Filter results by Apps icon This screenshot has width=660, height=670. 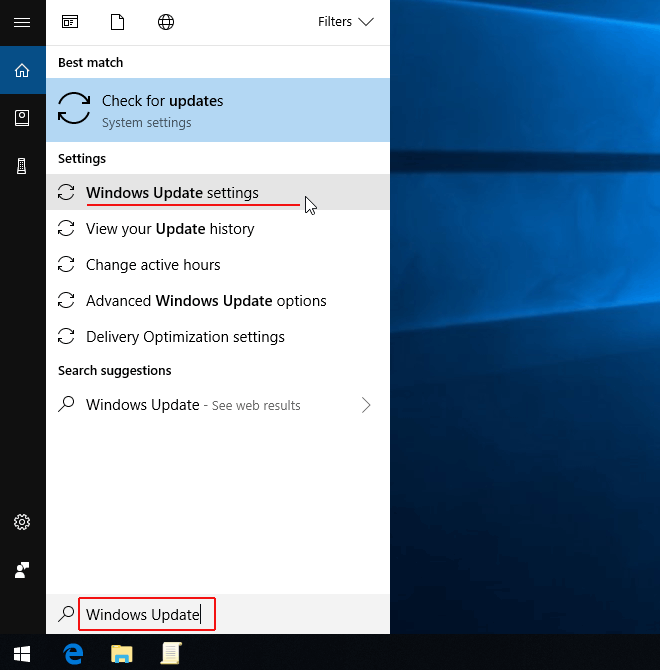(70, 22)
